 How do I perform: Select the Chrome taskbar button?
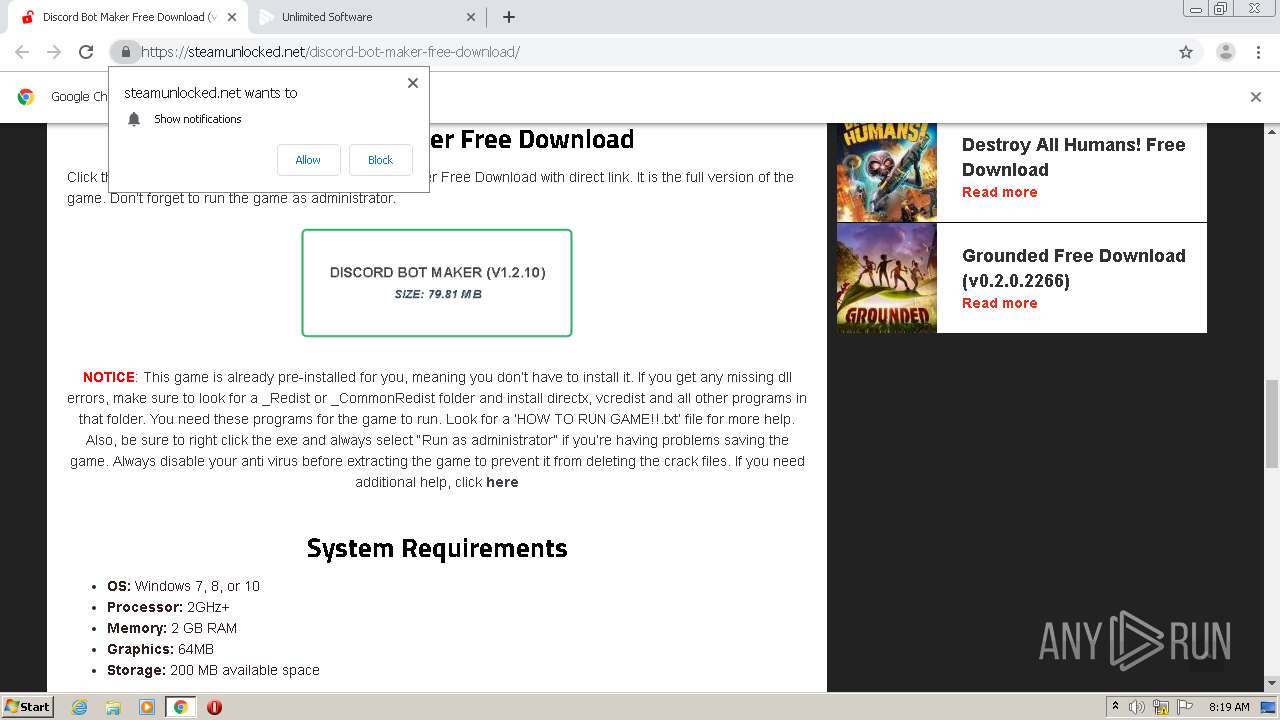click(x=180, y=707)
